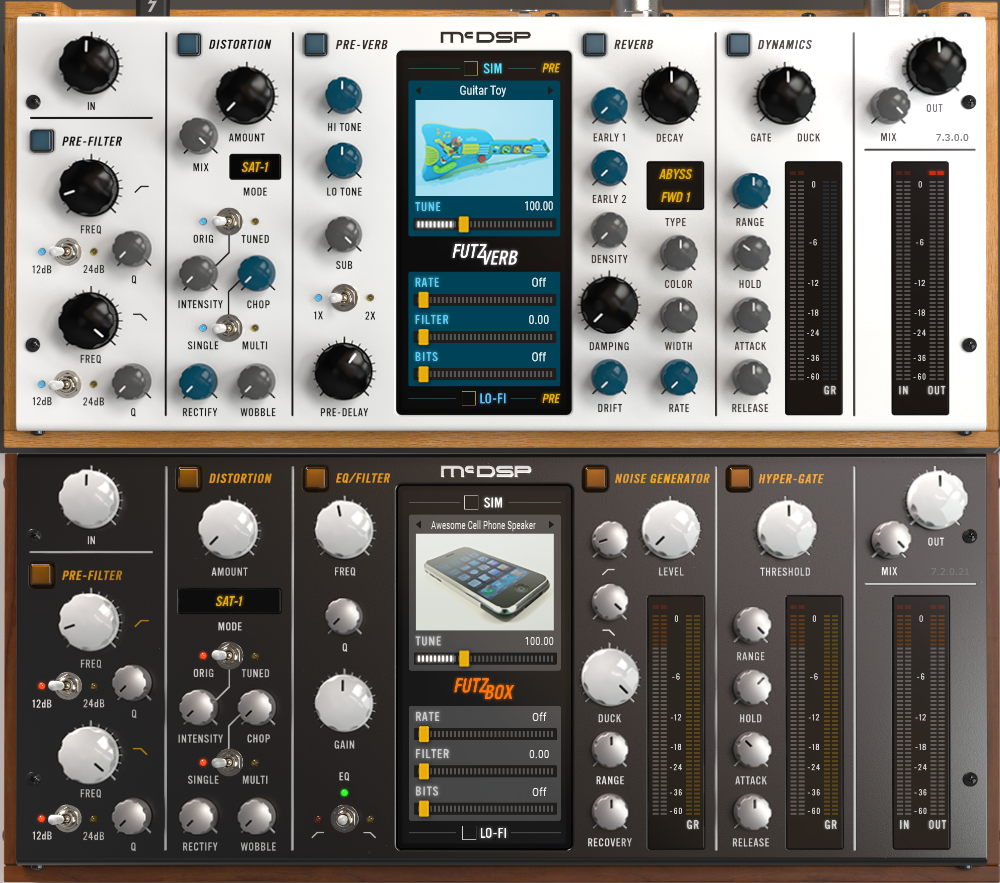Screen dimensions: 1000x883
Task: Toggle FutzBox EQ/Filter enable button
Action: (316, 478)
